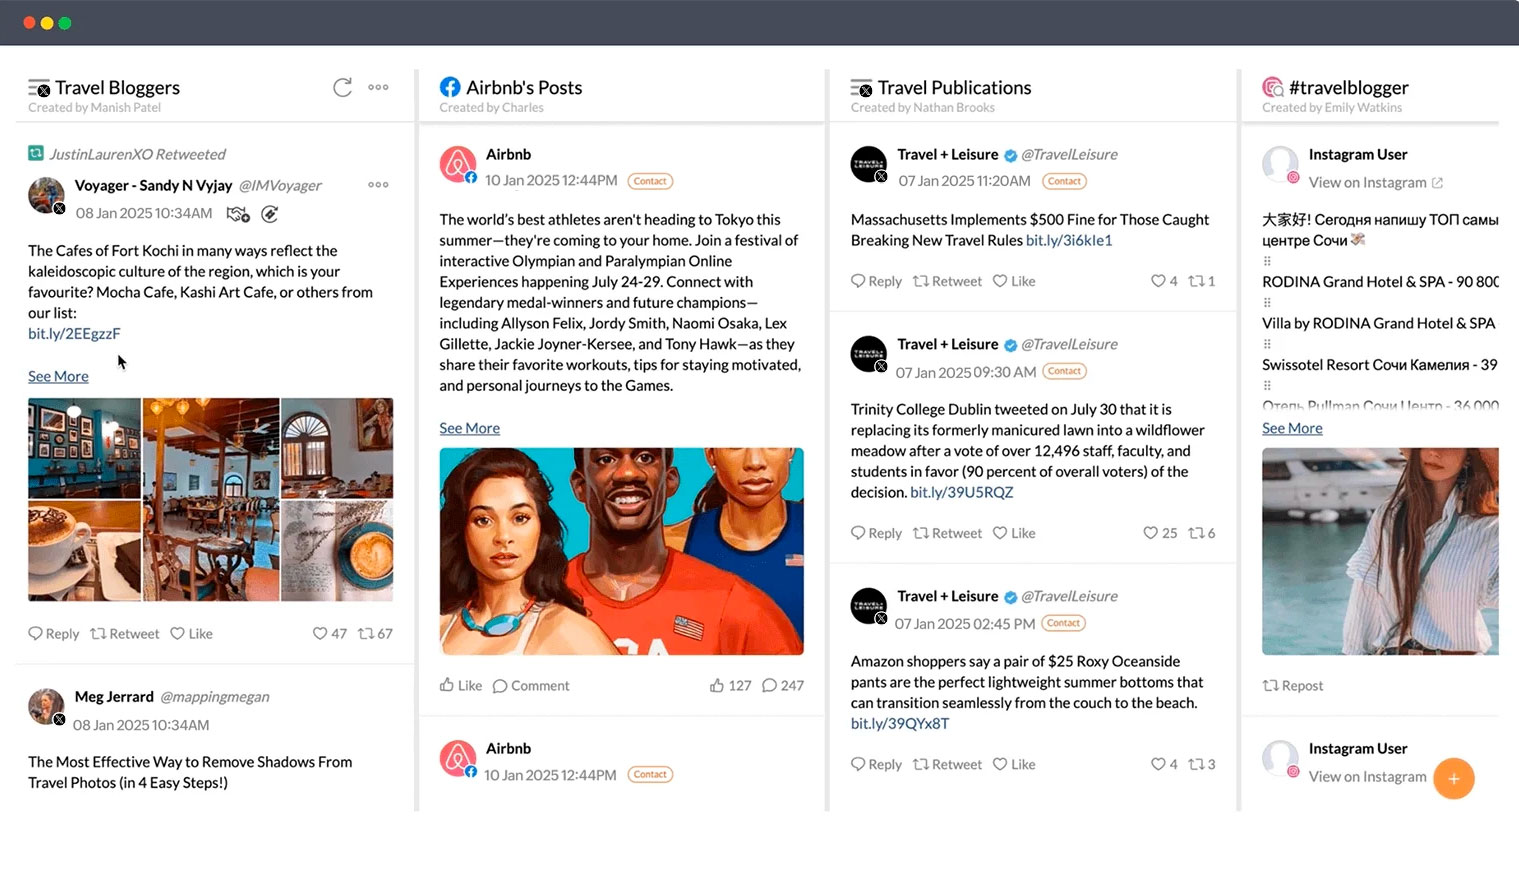The height and width of the screenshot is (875, 1519).
Task: Like the Massachusetts $500 fine tweet
Action: coord(1013,282)
